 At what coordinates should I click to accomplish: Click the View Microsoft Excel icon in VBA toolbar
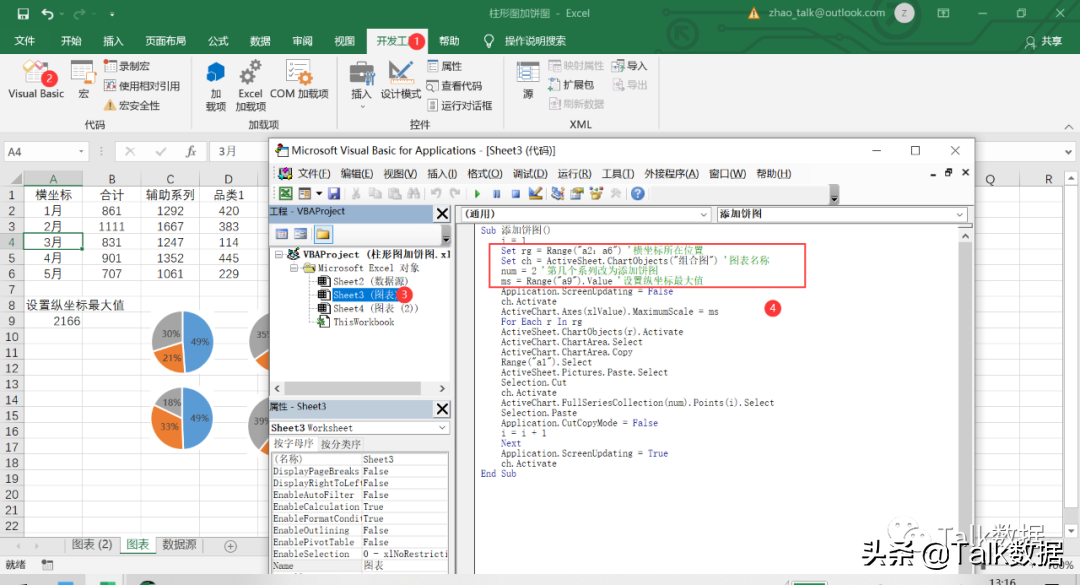(285, 194)
